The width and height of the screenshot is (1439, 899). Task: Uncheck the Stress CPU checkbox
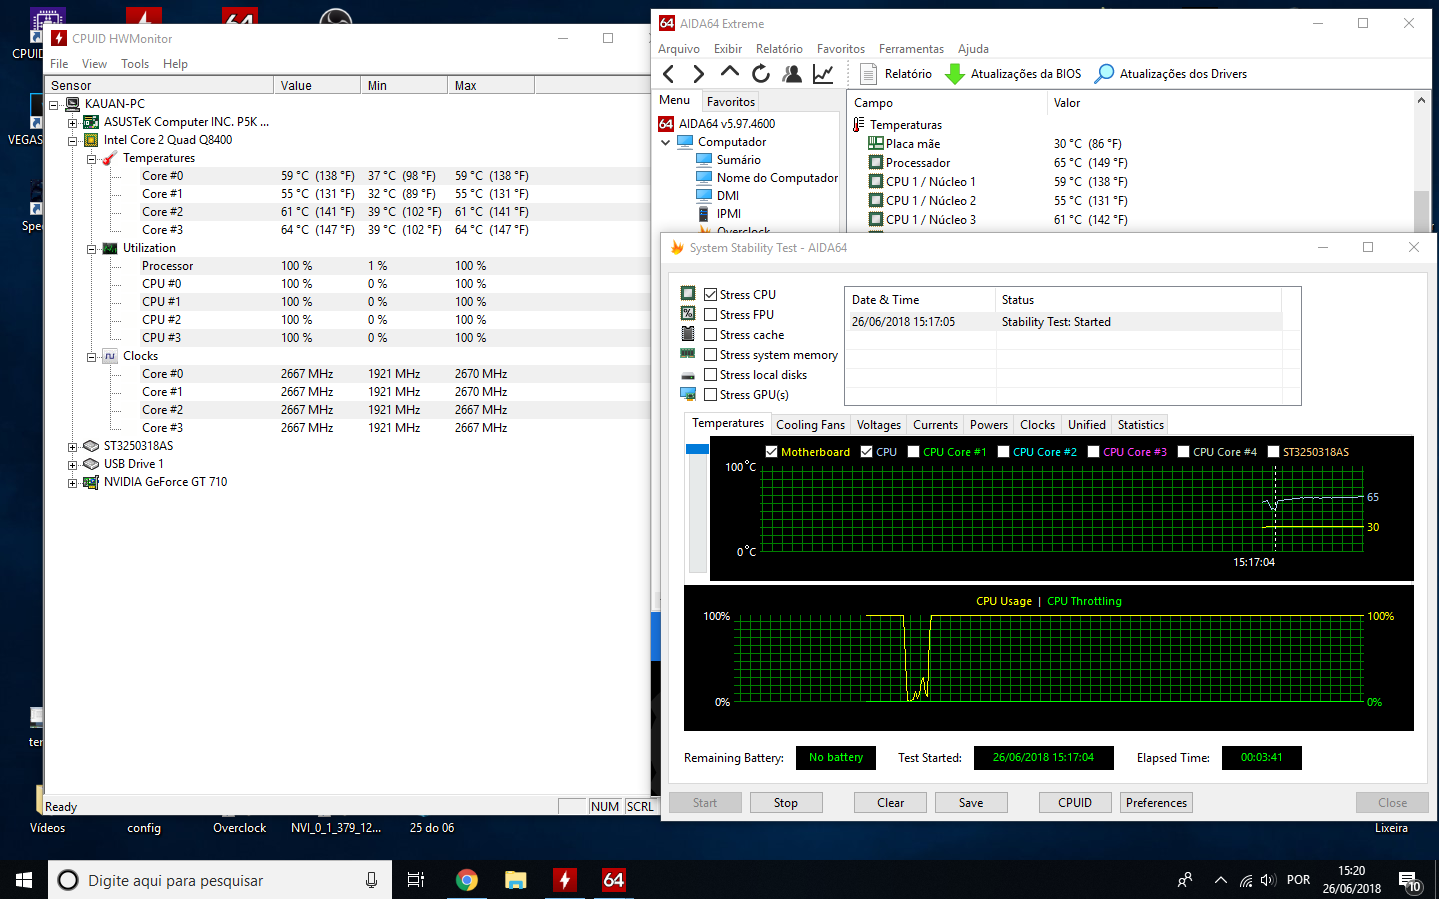click(x=711, y=295)
